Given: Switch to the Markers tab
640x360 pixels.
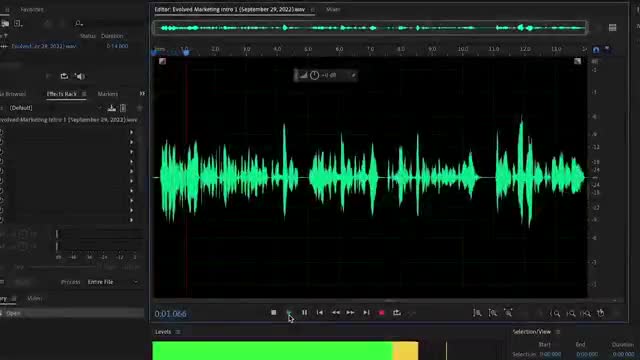Looking at the screenshot, I should [108, 94].
